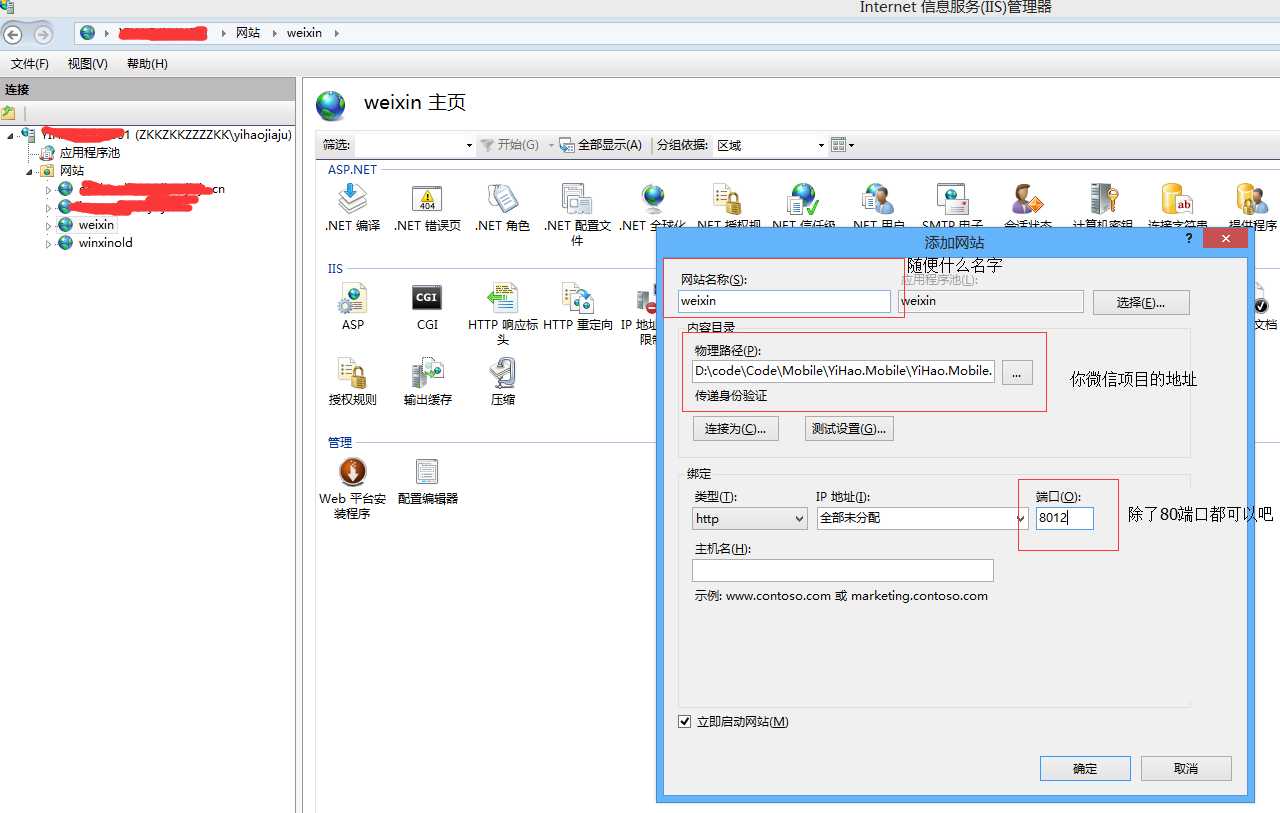
Task: Collapse the server root tree node
Action: click(x=11, y=135)
